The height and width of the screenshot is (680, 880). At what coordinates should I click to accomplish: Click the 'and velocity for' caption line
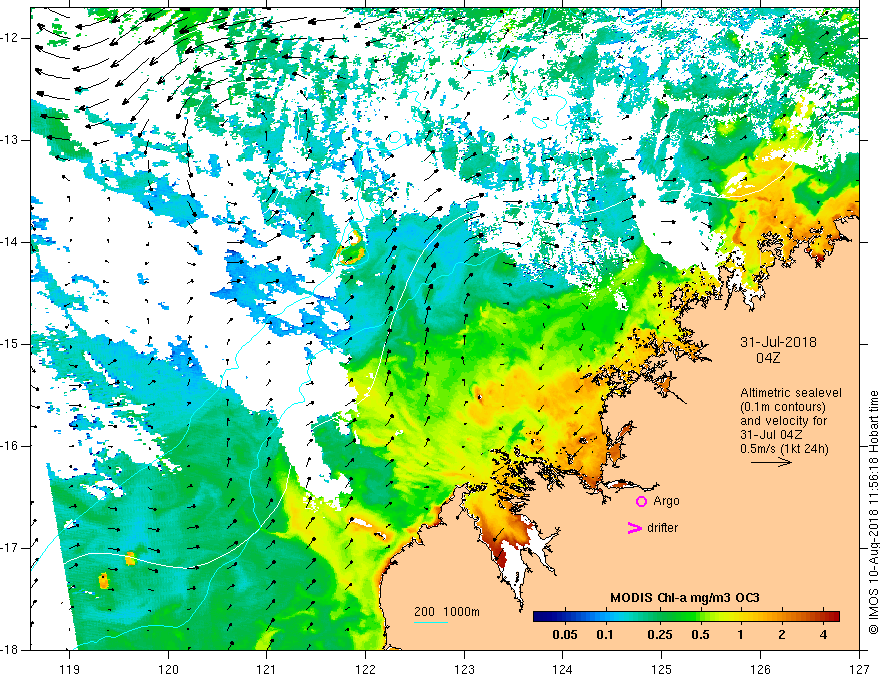(783, 421)
